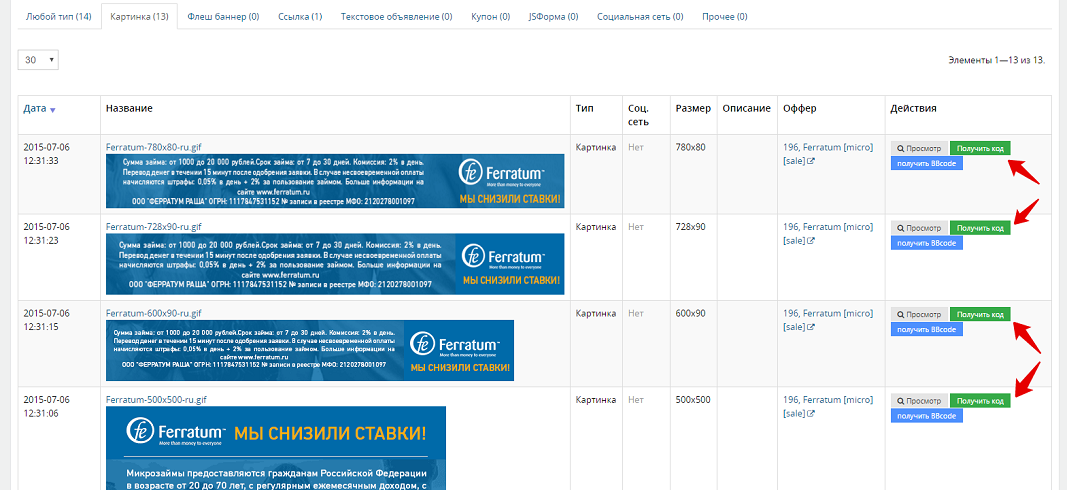Open Ferratum-780x80-ru.gif file link
Screen dimensions: 1067x490
click(x=154, y=147)
